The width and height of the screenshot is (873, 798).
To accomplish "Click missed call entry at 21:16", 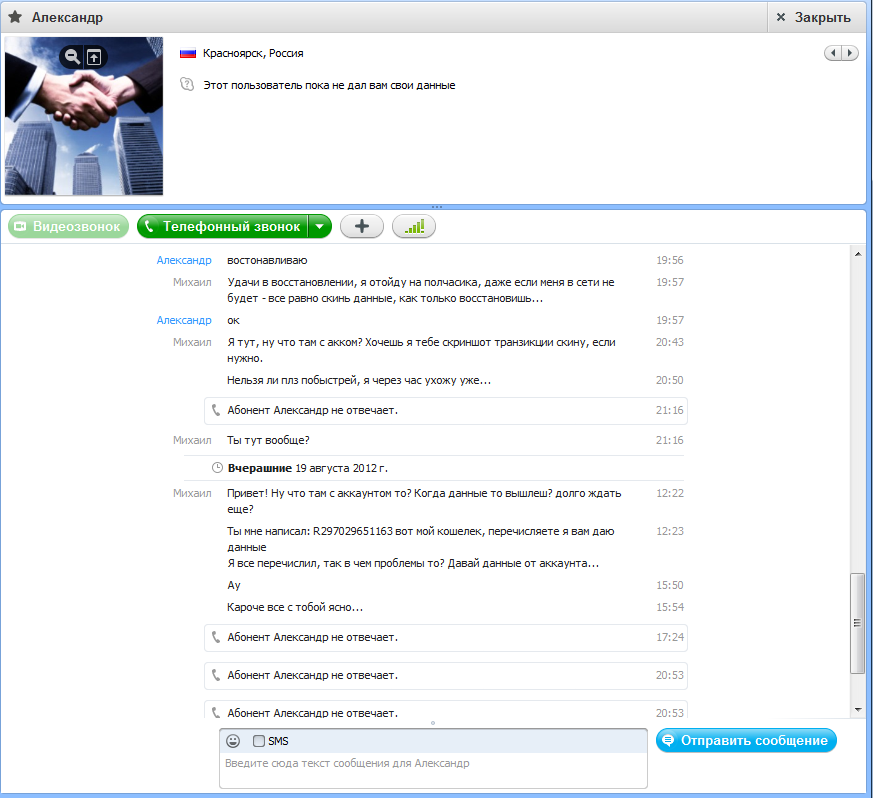I will point(446,410).
